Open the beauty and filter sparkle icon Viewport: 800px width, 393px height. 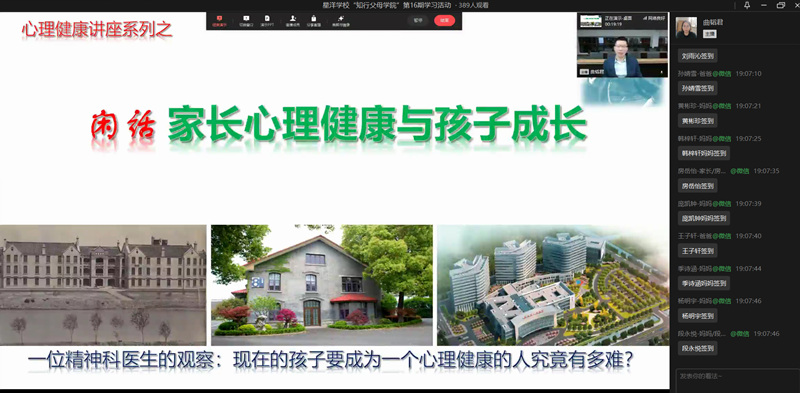tap(340, 18)
